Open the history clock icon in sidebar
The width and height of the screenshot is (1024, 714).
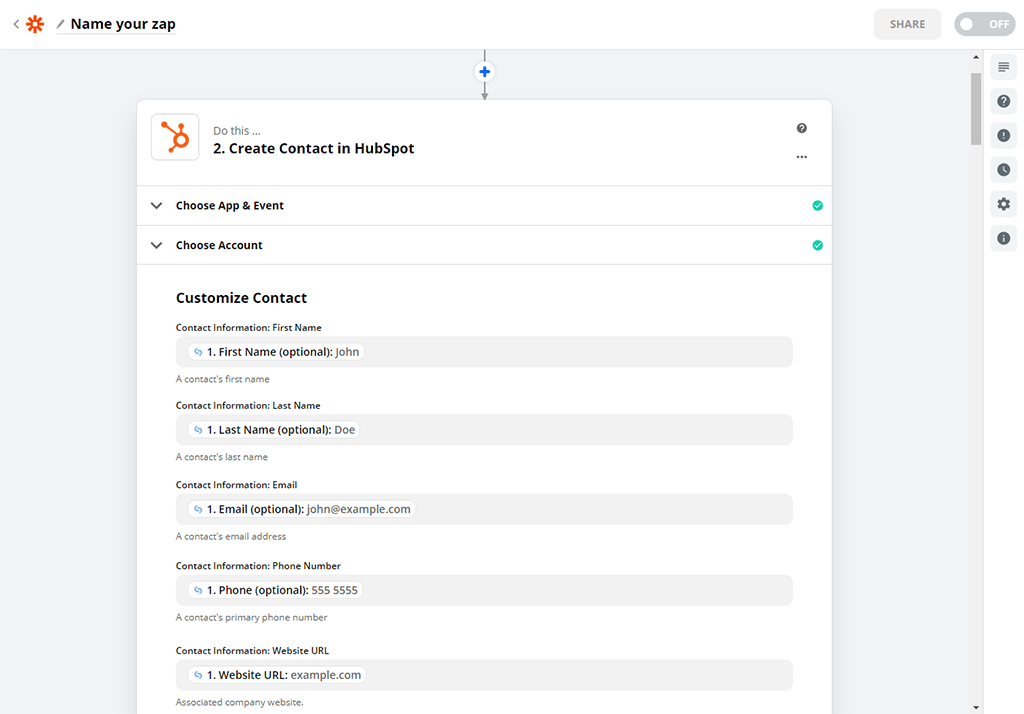(x=1003, y=170)
